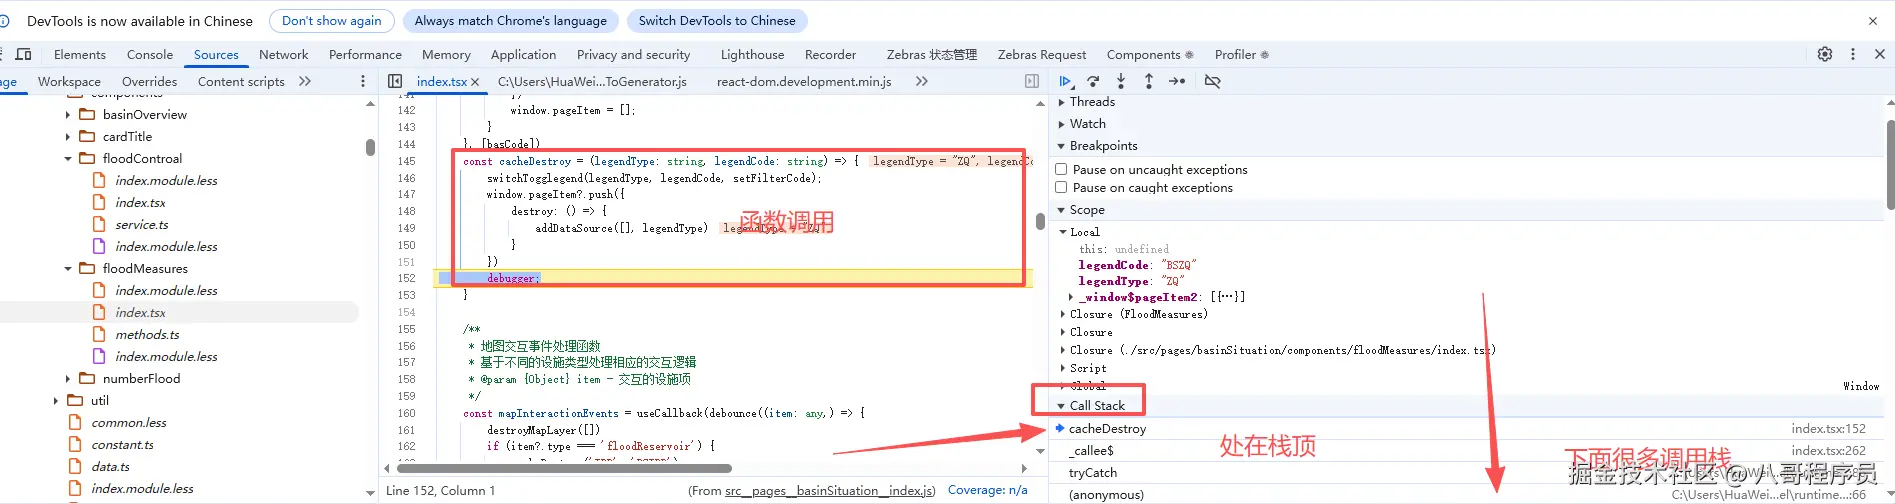Collapse the floodControal folder
1895x504 pixels.
68,158
